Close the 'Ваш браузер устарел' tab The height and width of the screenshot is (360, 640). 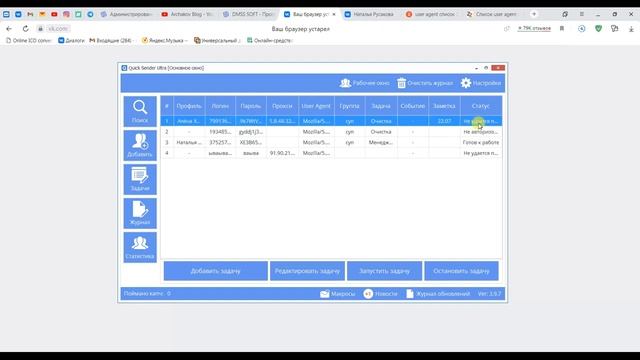pyautogui.click(x=334, y=14)
